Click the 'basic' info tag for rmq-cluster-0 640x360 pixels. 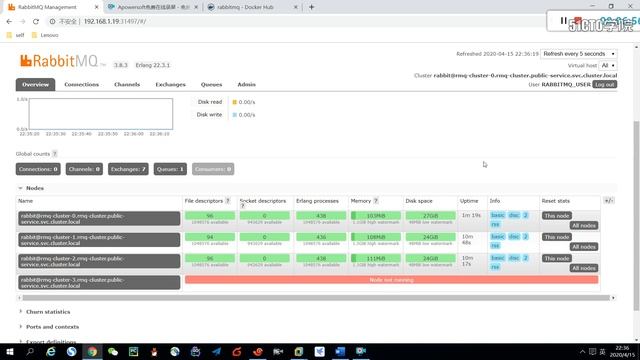coord(498,215)
